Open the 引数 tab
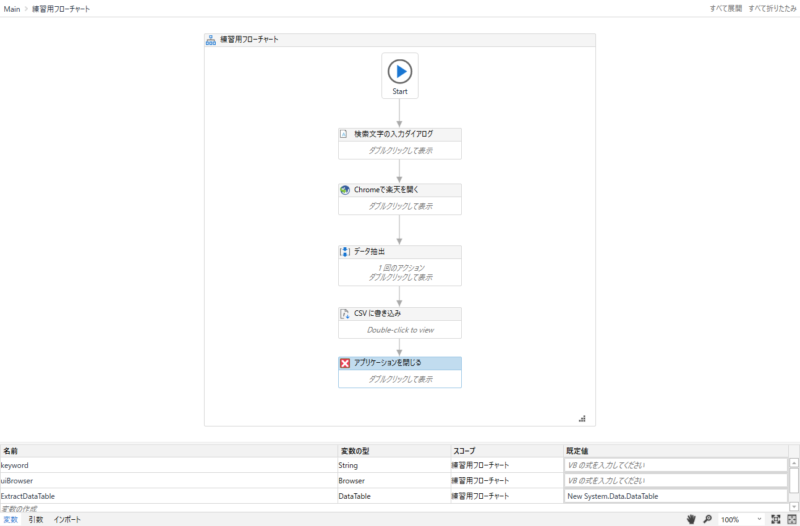The width and height of the screenshot is (800, 526). pos(35,520)
